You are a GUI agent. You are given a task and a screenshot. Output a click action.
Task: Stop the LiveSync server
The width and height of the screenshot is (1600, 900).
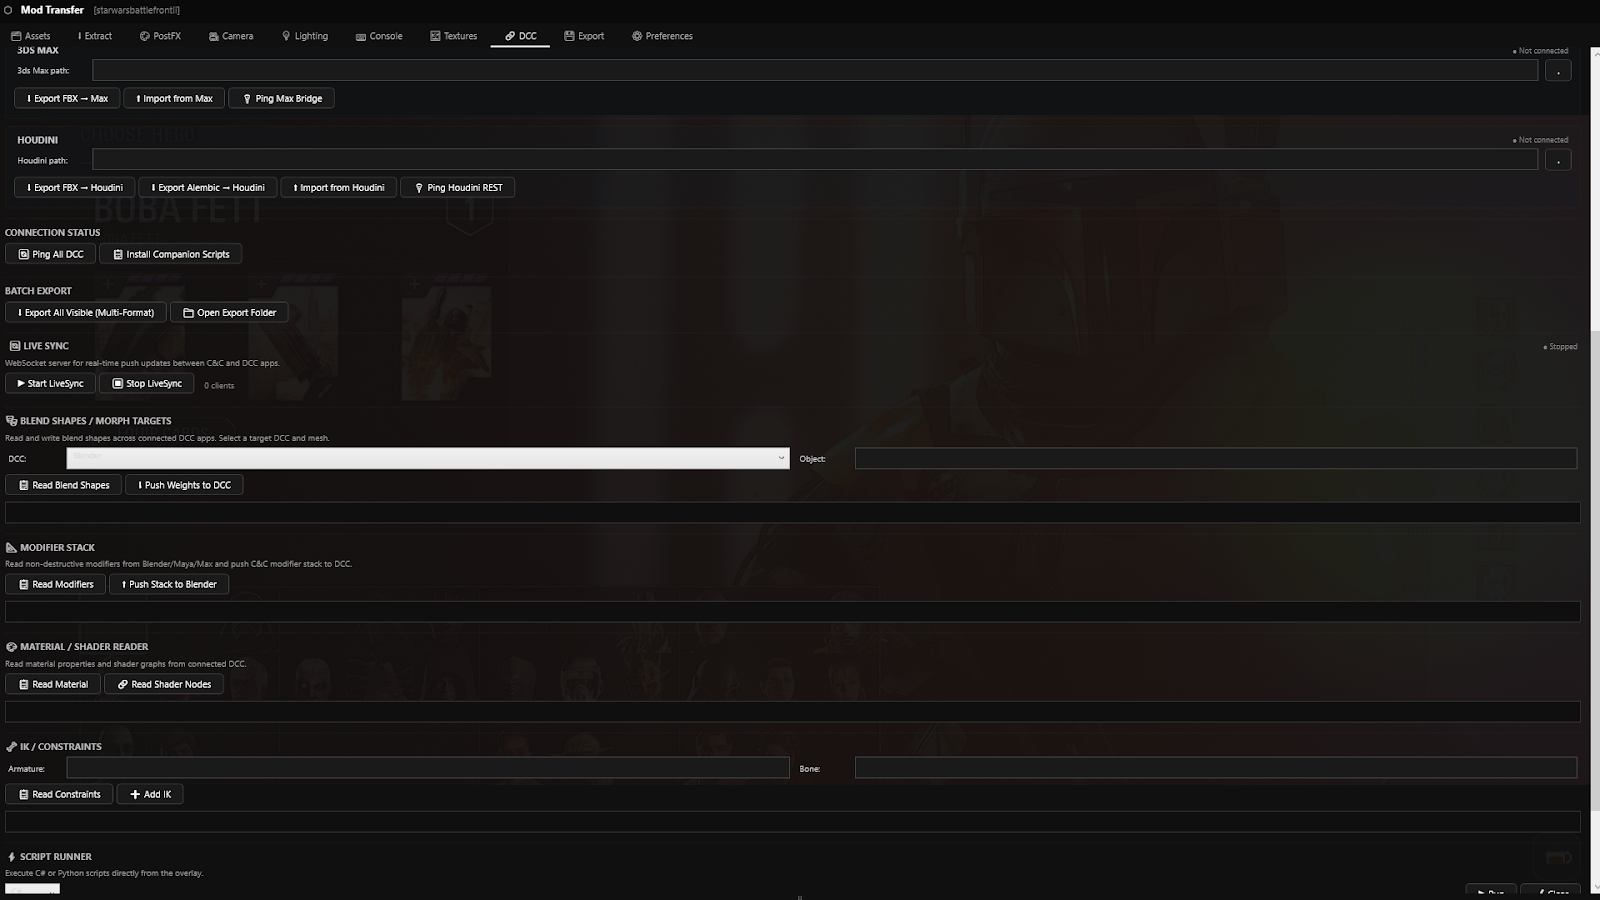click(145, 383)
